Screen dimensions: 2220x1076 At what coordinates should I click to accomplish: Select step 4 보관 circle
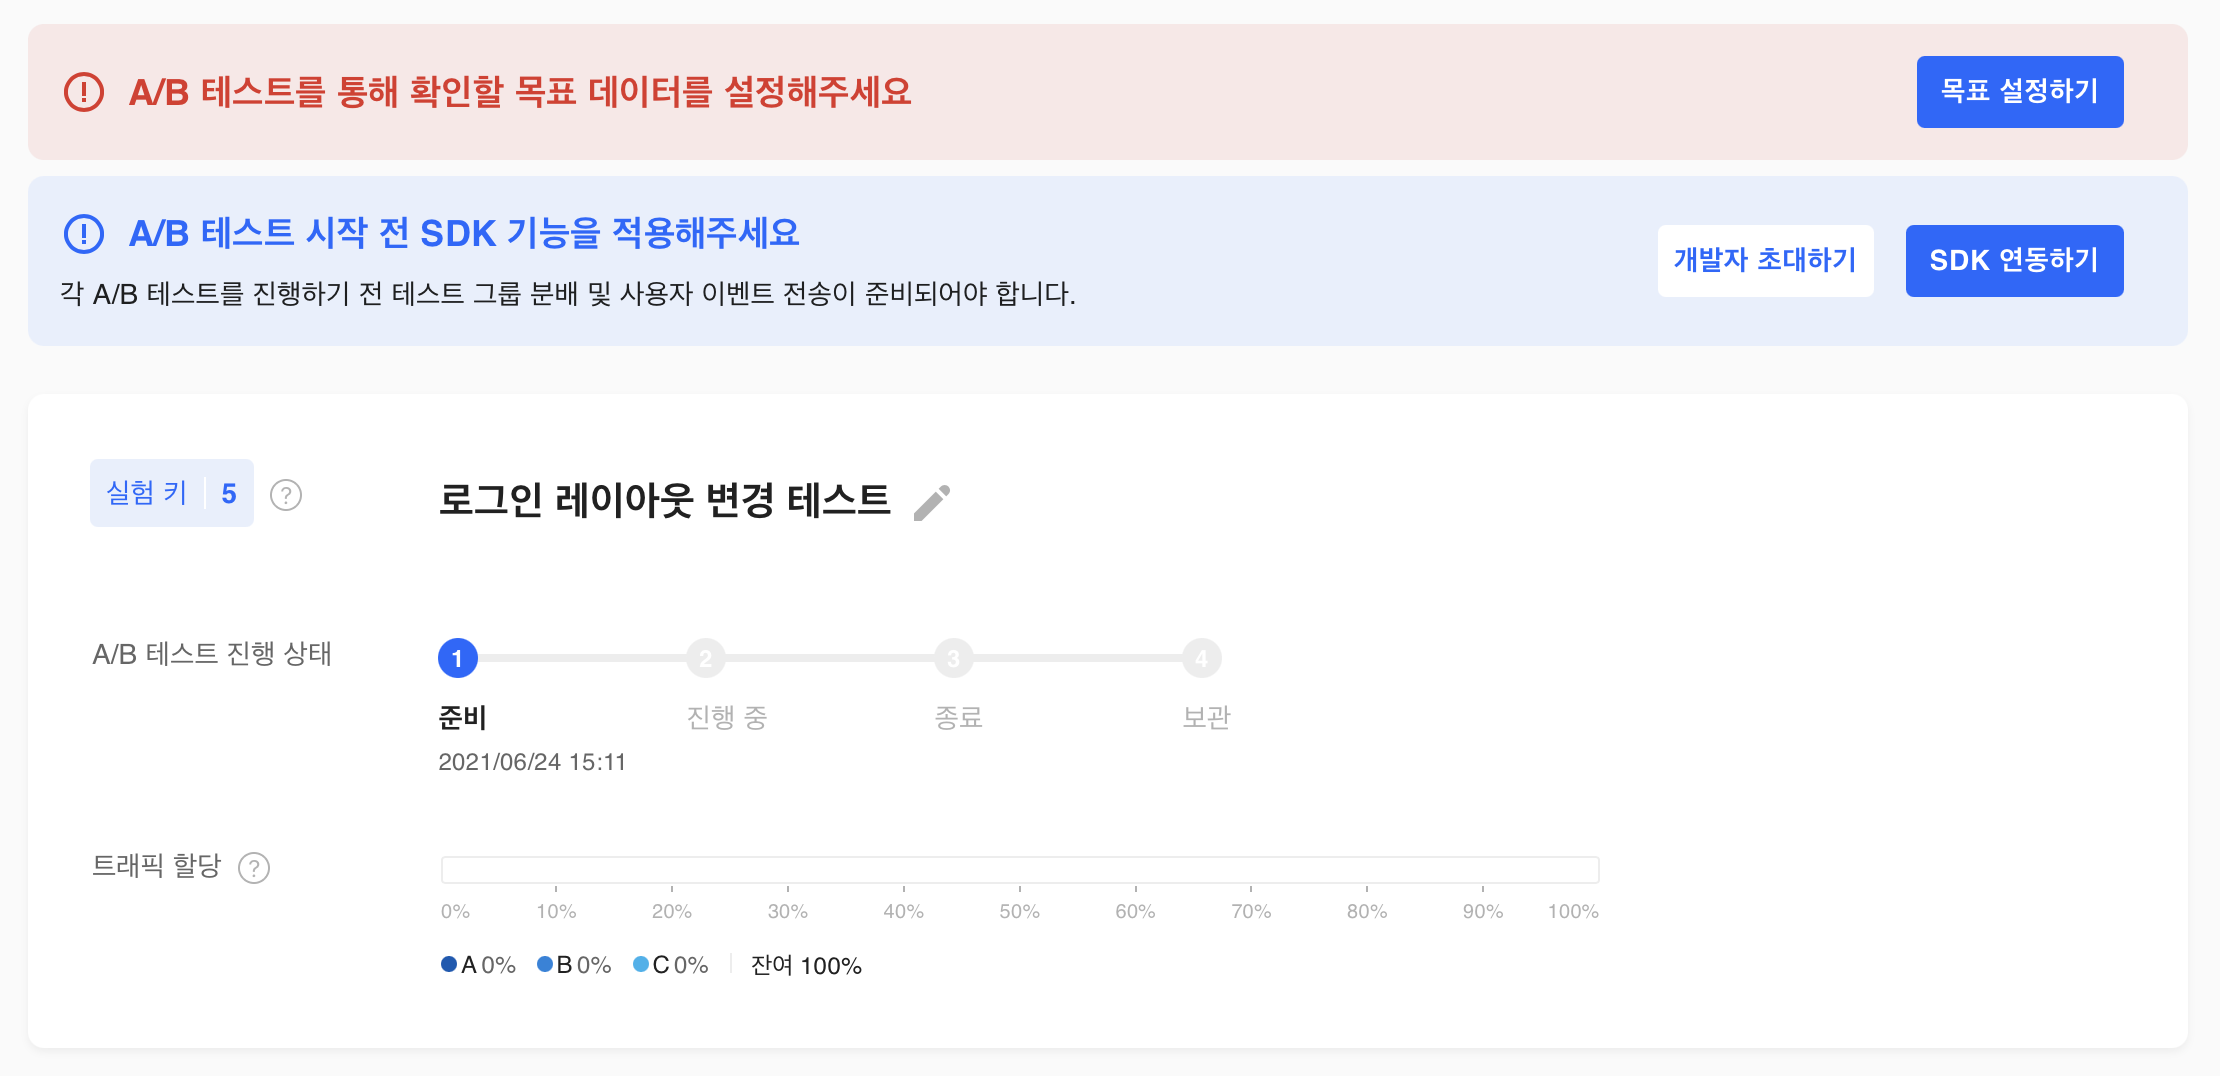coord(1202,658)
